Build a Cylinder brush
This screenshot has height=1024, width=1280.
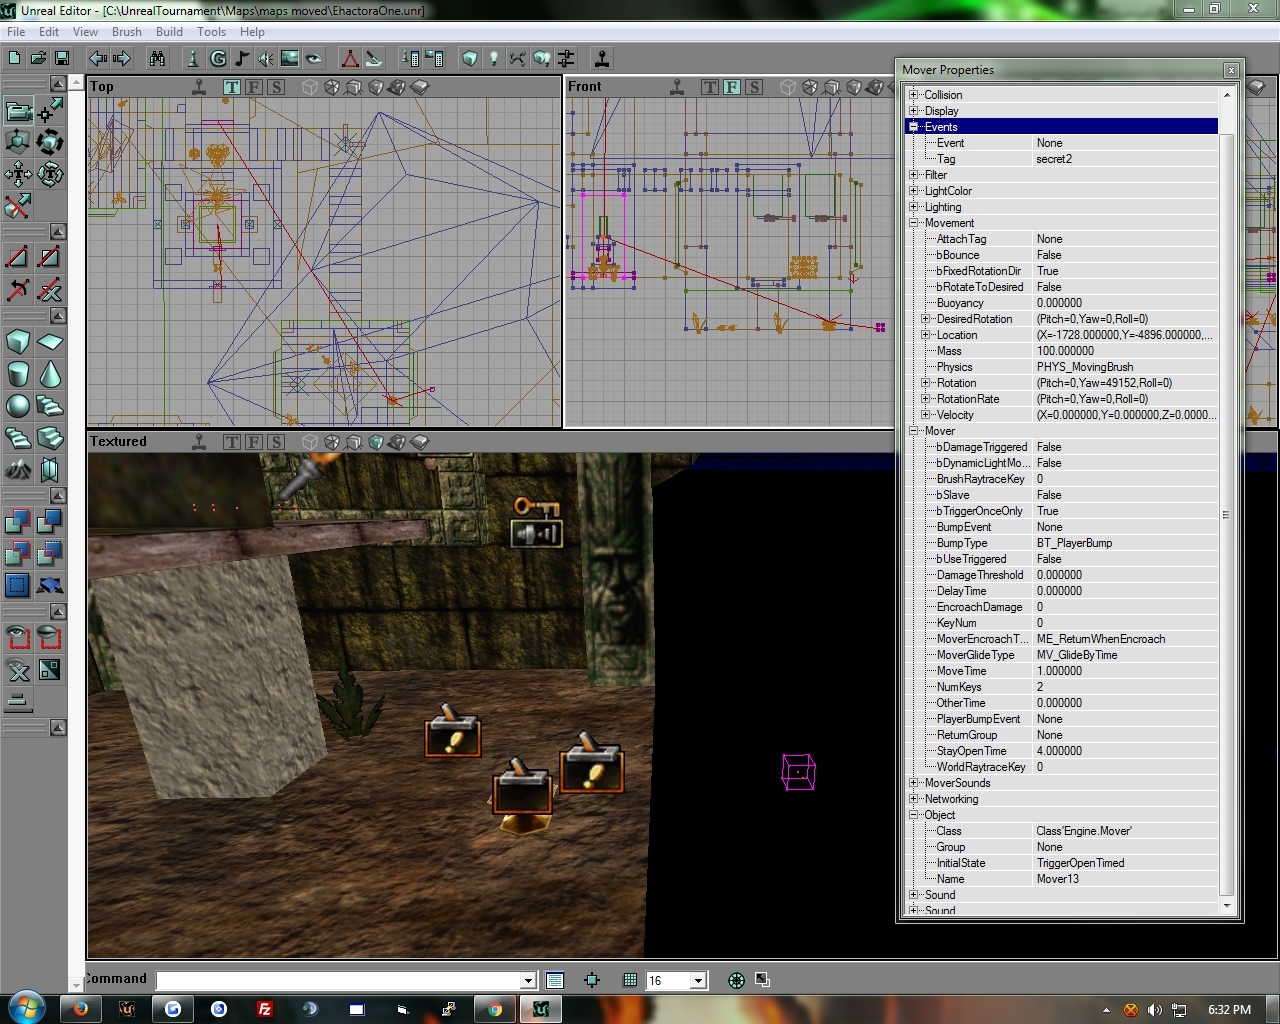click(18, 374)
